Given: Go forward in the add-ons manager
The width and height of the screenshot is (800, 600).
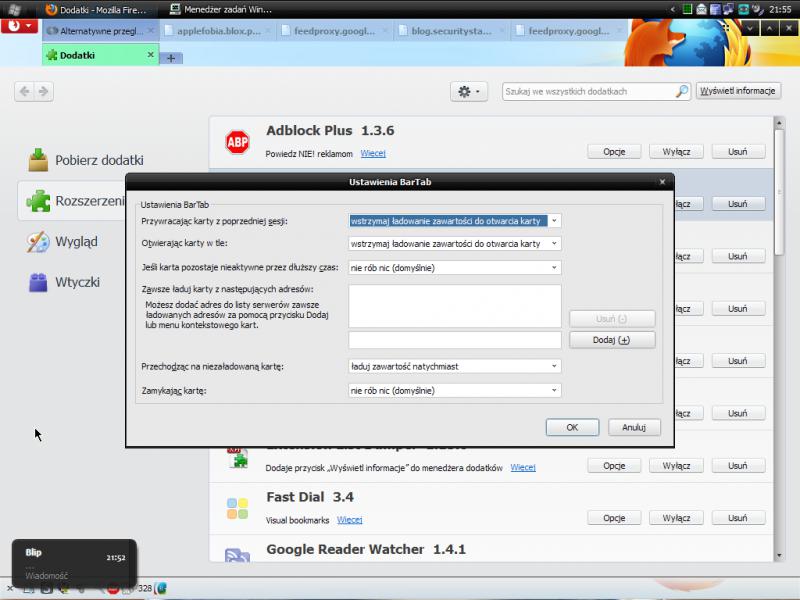Looking at the screenshot, I should click(x=44, y=91).
